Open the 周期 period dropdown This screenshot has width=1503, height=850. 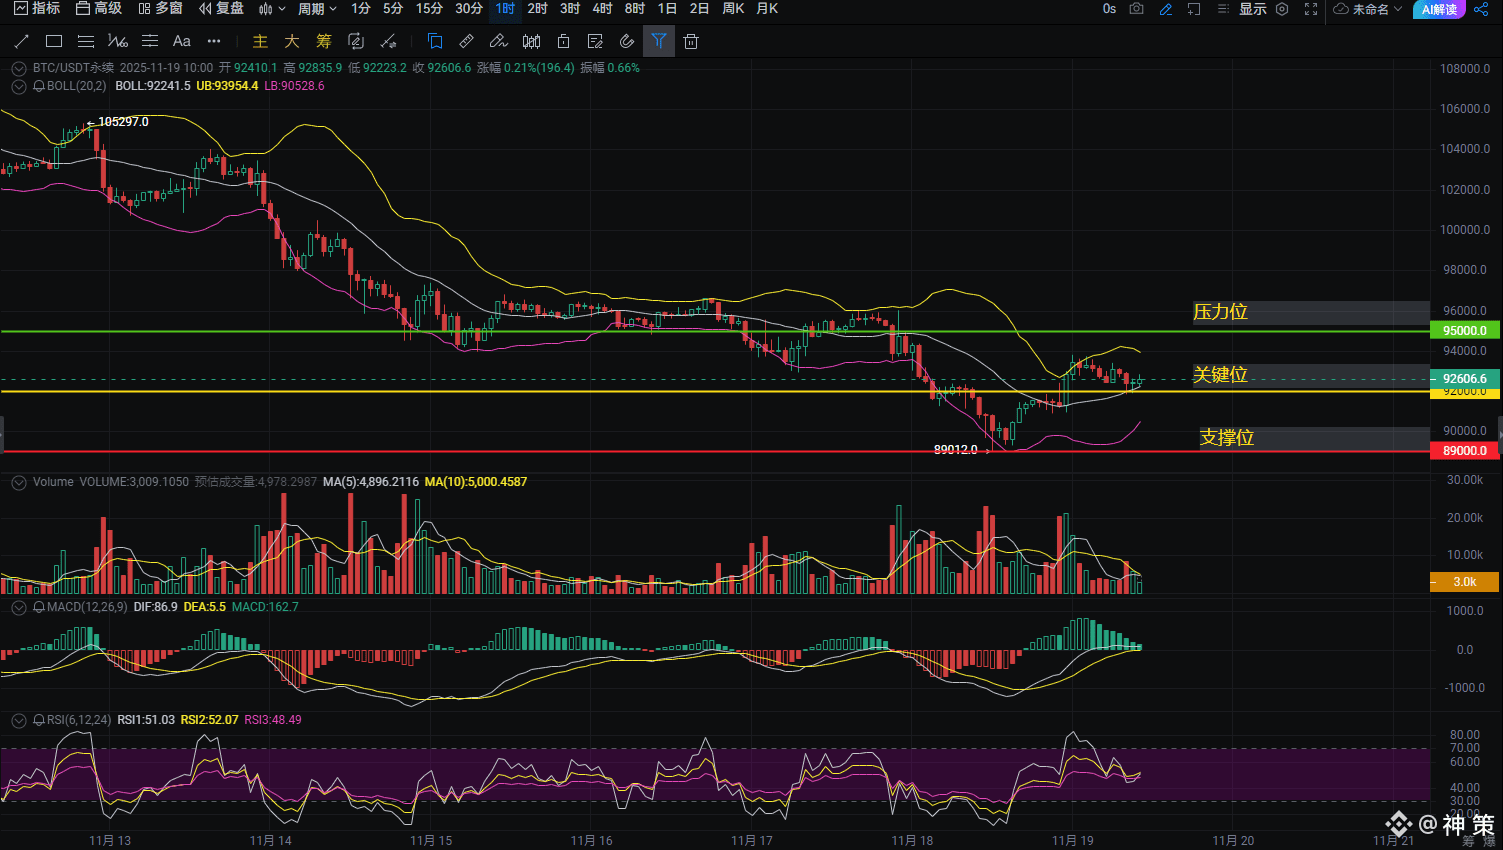[317, 9]
